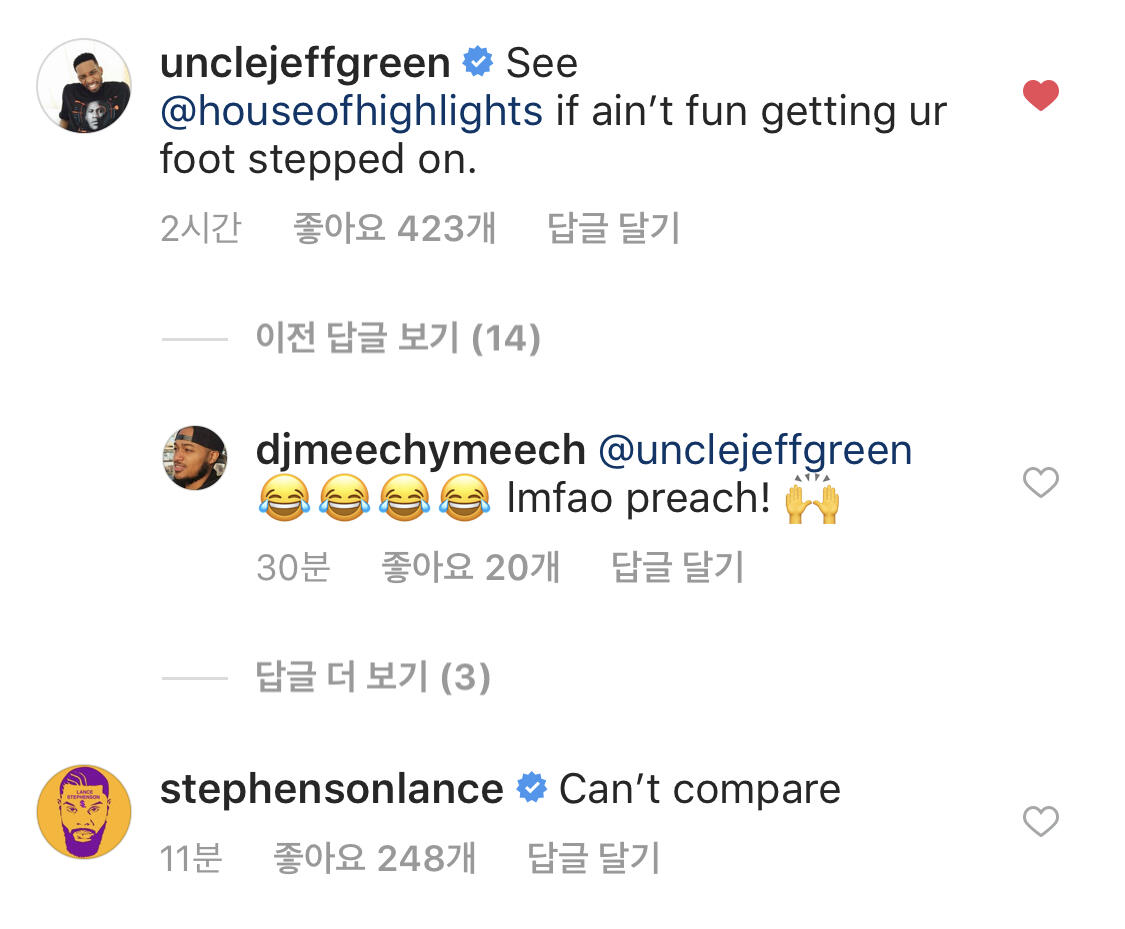Screen dimensions: 1125x929
Task: Reply to stephensonlance's comment
Action: click(592, 858)
